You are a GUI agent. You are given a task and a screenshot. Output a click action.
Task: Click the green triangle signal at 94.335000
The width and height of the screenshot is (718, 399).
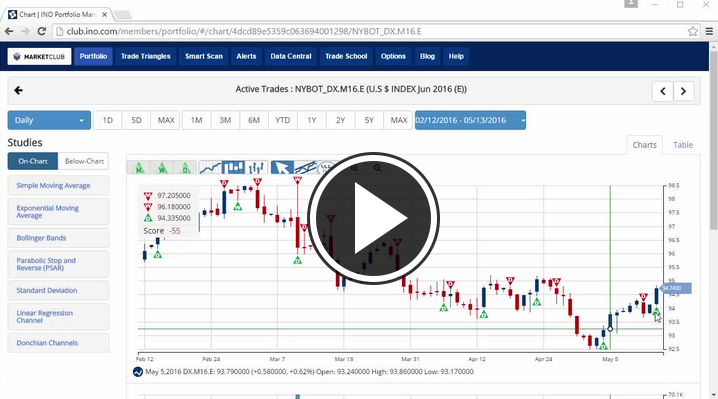tap(148, 218)
